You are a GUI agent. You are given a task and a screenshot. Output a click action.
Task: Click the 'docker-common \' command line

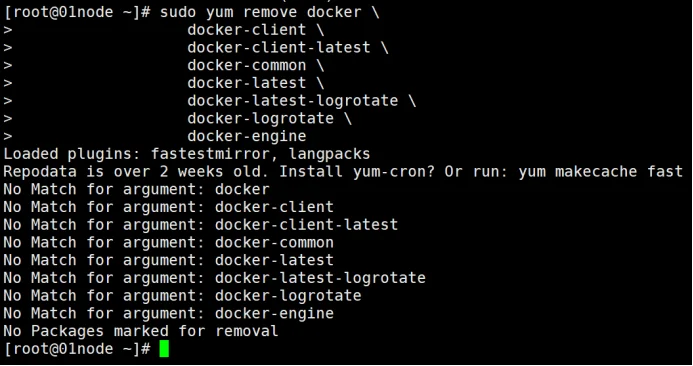255,65
